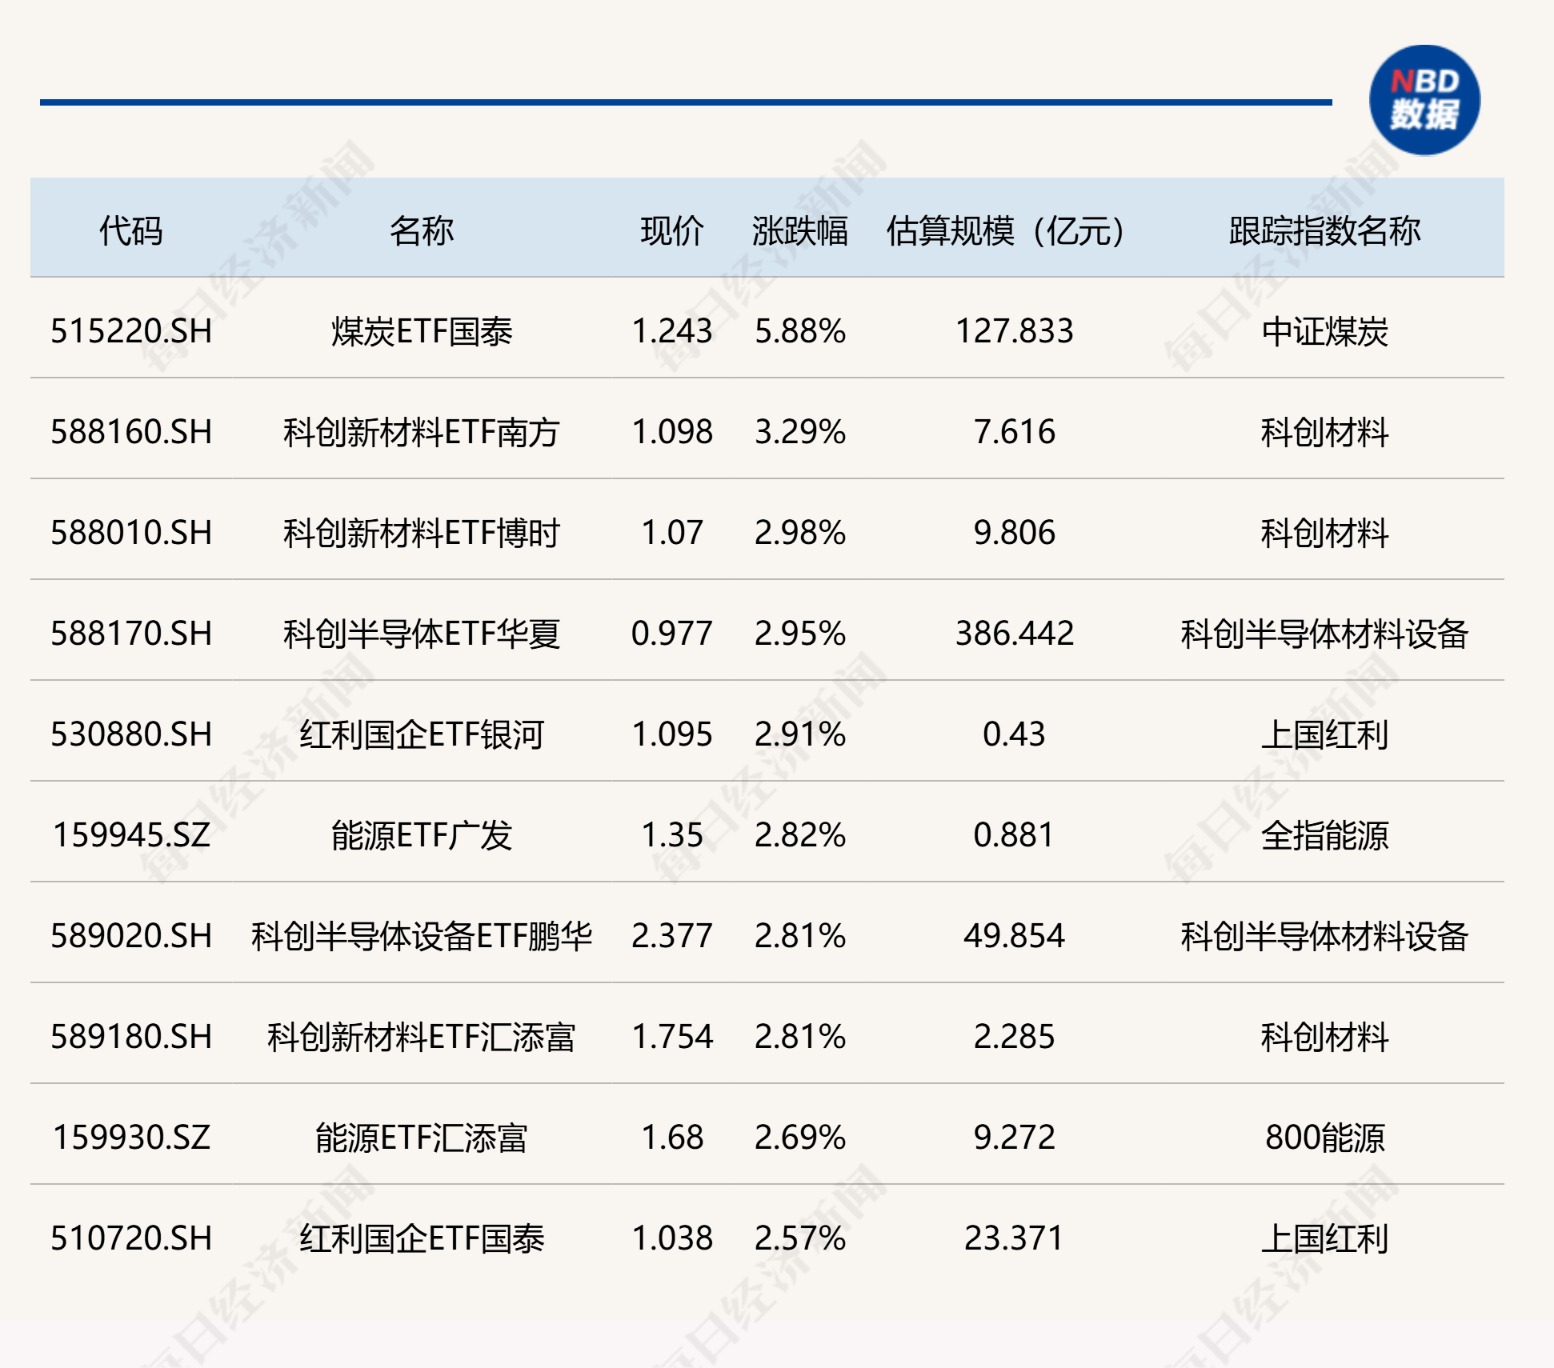The width and height of the screenshot is (1554, 1368).
Task: Select 煤炭ETF国泰 fund name
Action: tap(421, 331)
